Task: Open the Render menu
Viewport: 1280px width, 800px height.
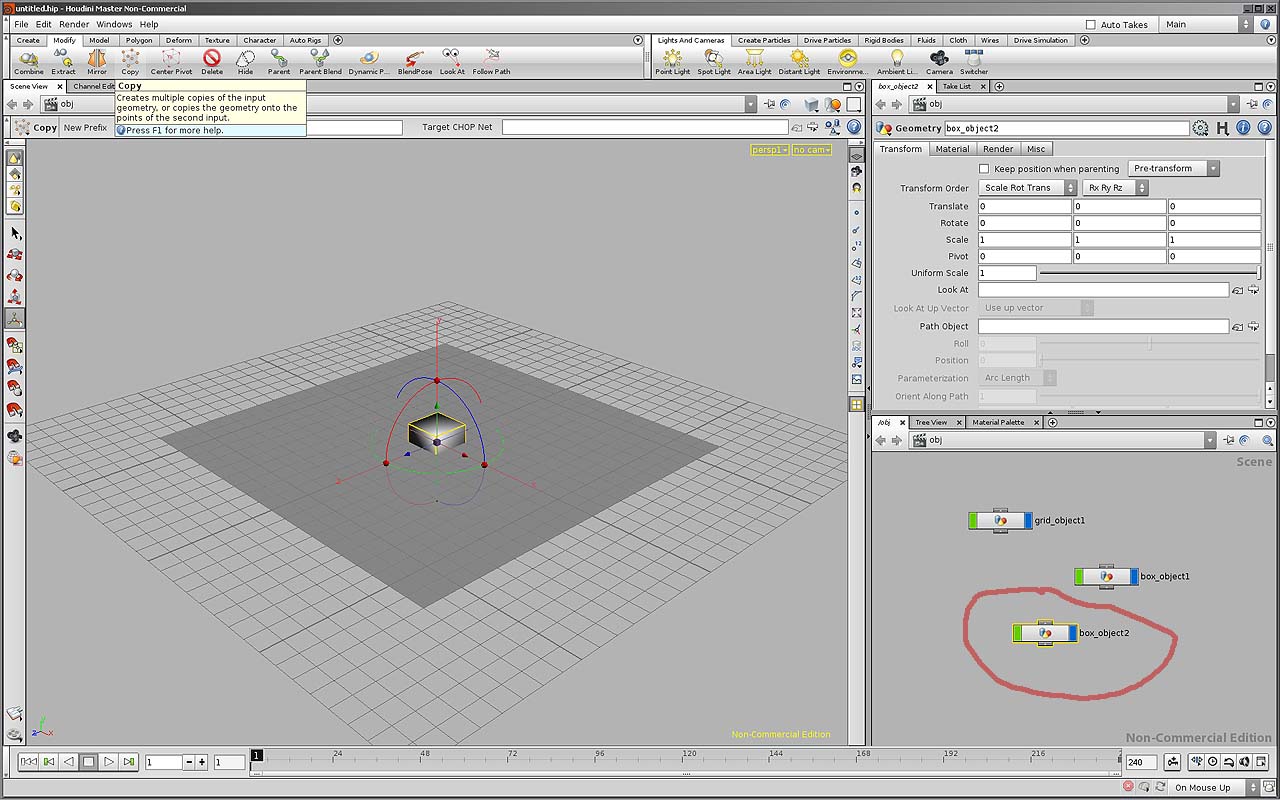Action: coord(74,24)
